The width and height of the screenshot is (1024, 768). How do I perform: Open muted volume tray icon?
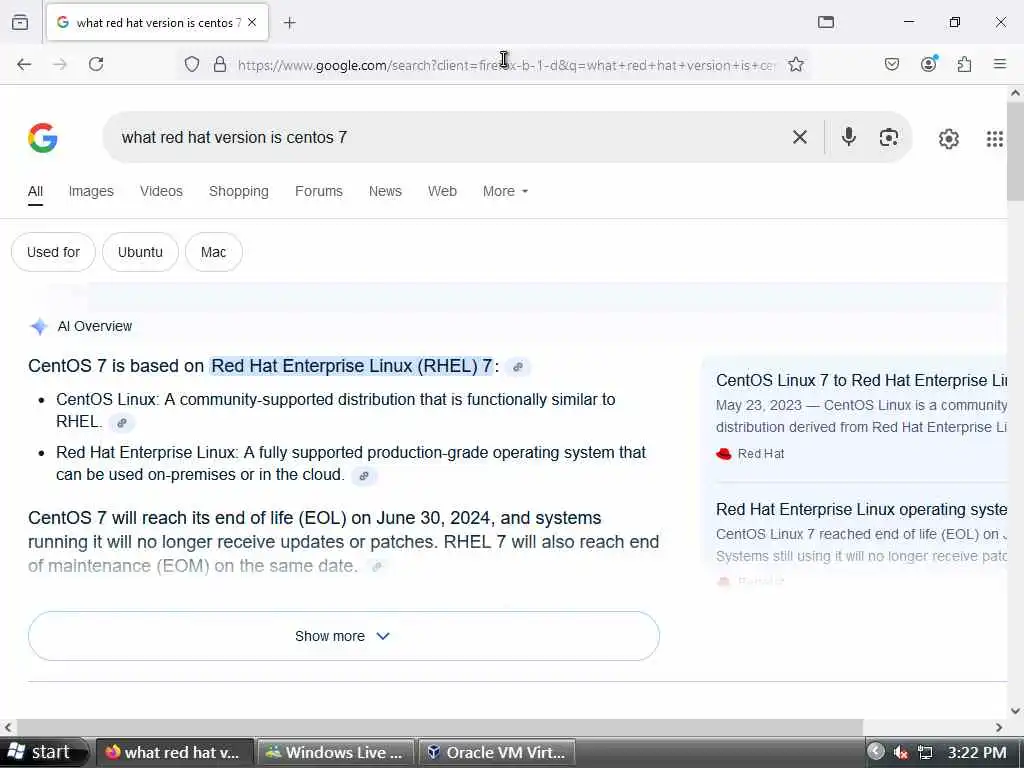(901, 752)
